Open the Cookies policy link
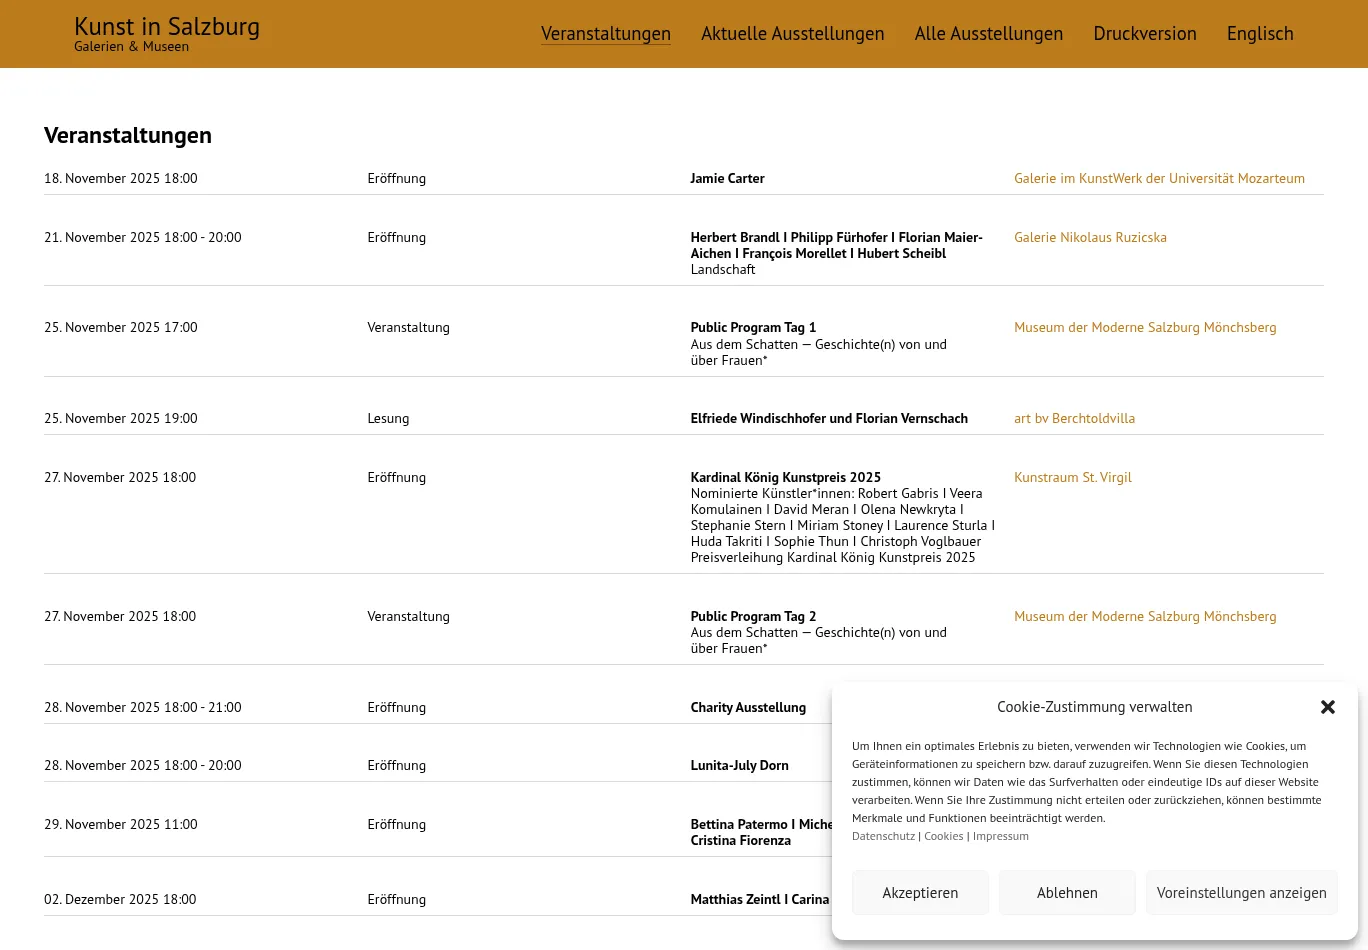Viewport: 1368px width, 950px height. click(943, 837)
